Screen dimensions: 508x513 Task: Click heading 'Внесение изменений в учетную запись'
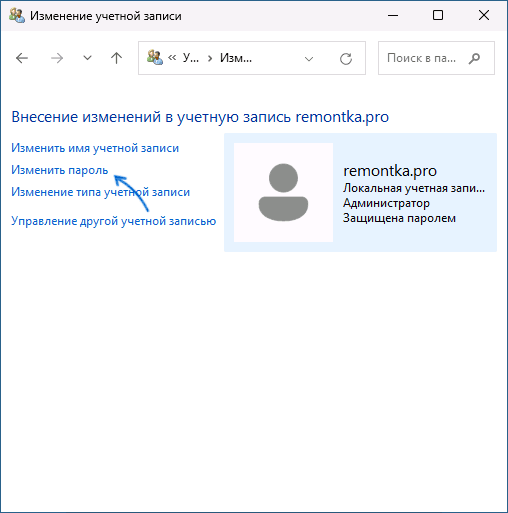tap(151, 117)
